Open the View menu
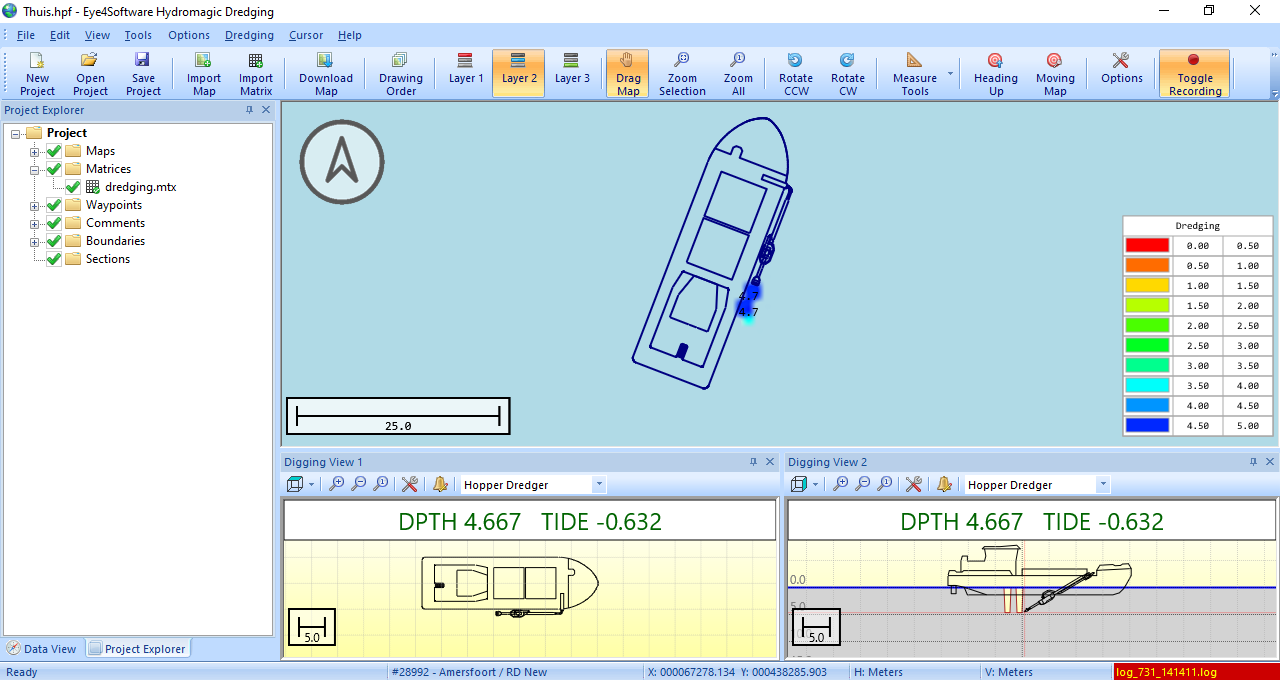Viewport: 1280px width, 680px height. point(97,35)
